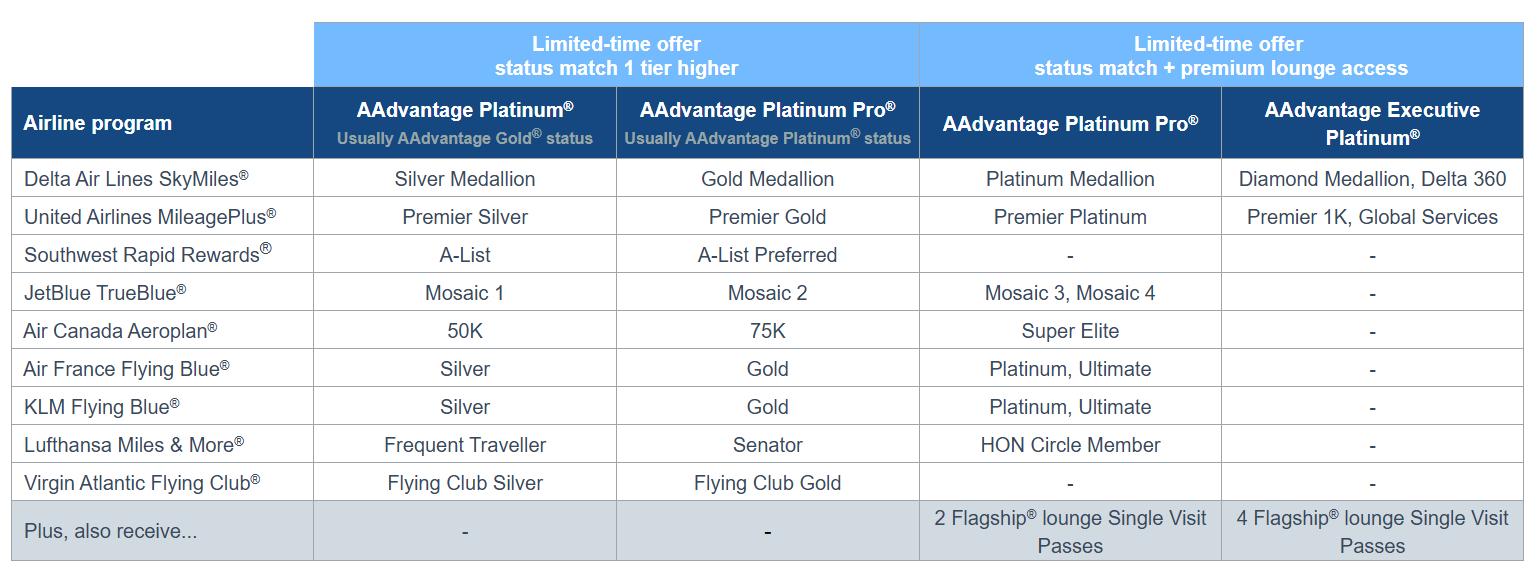
Task: Select the HON Circle Member cell
Action: (1070, 445)
